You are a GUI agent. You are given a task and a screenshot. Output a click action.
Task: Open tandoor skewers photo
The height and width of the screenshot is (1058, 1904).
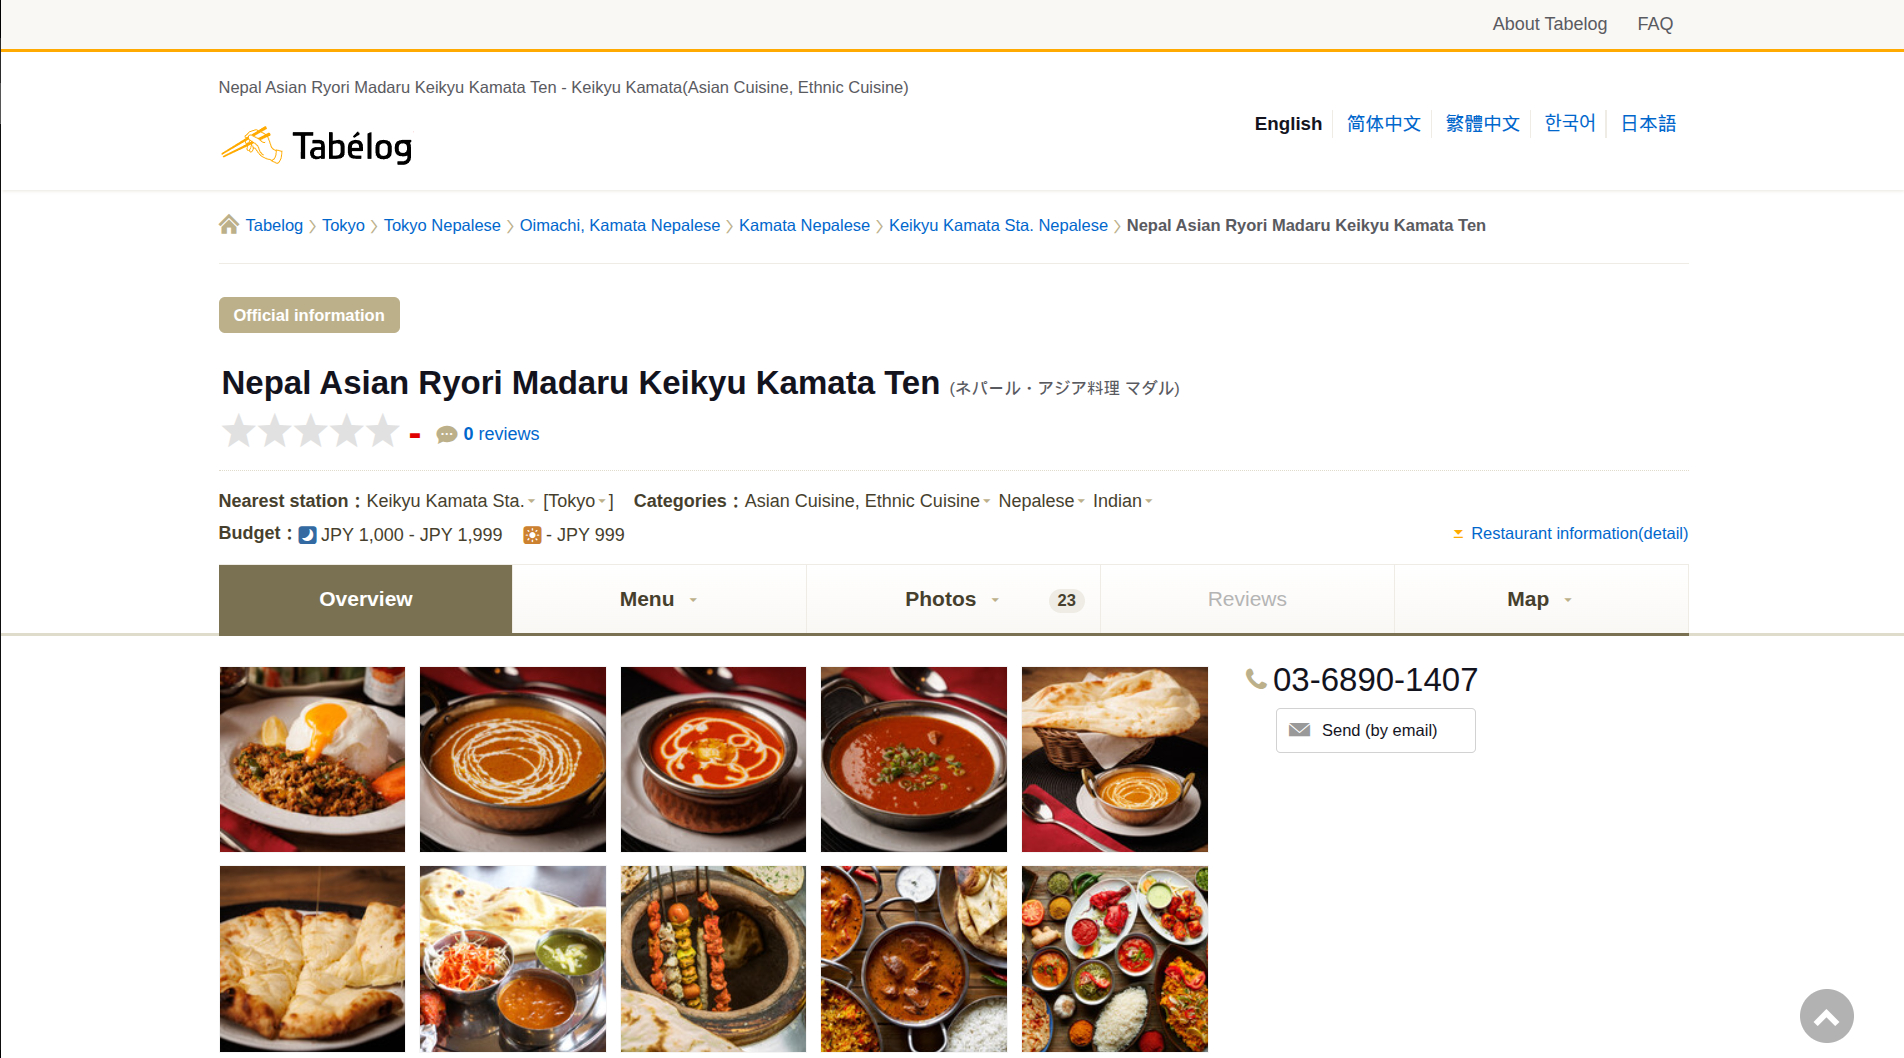pos(713,959)
